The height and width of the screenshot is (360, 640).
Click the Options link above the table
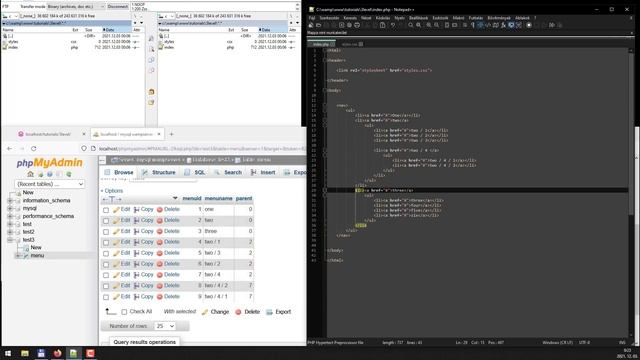tap(113, 191)
